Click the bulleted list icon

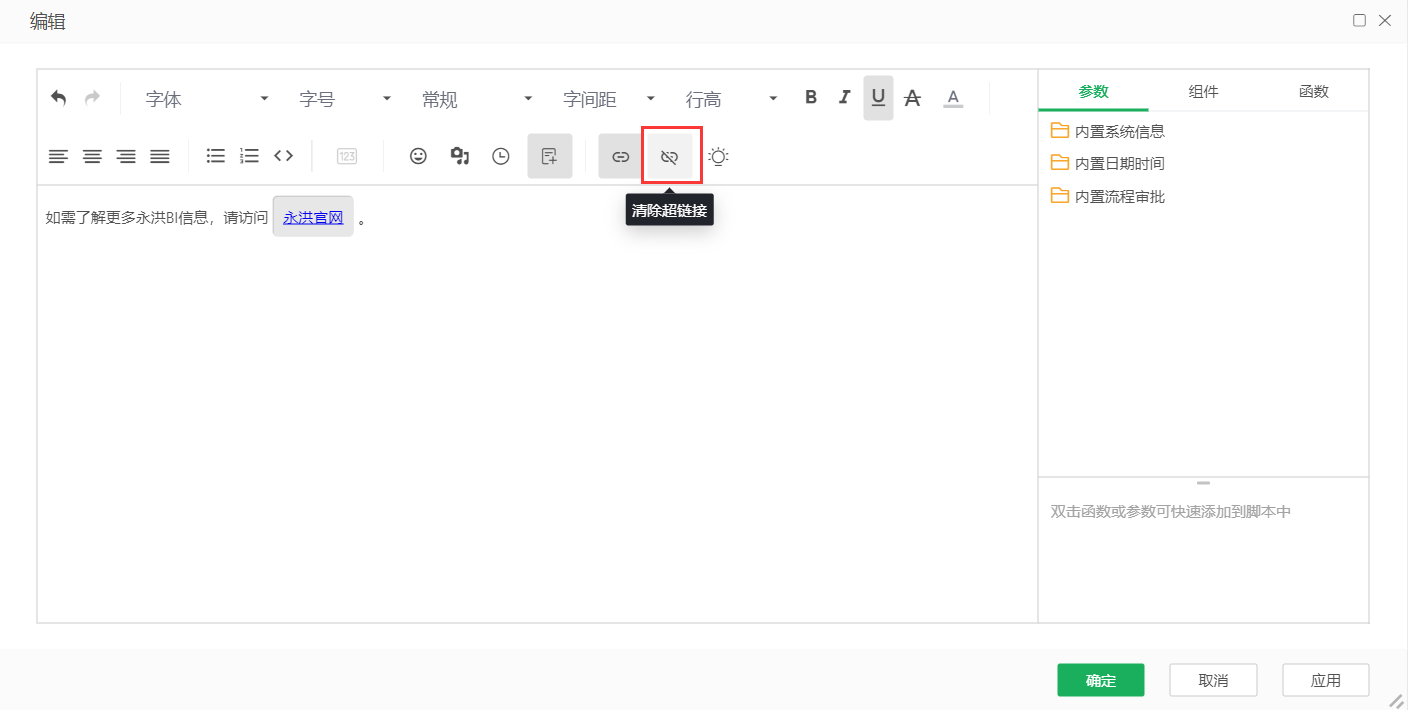[x=215, y=156]
